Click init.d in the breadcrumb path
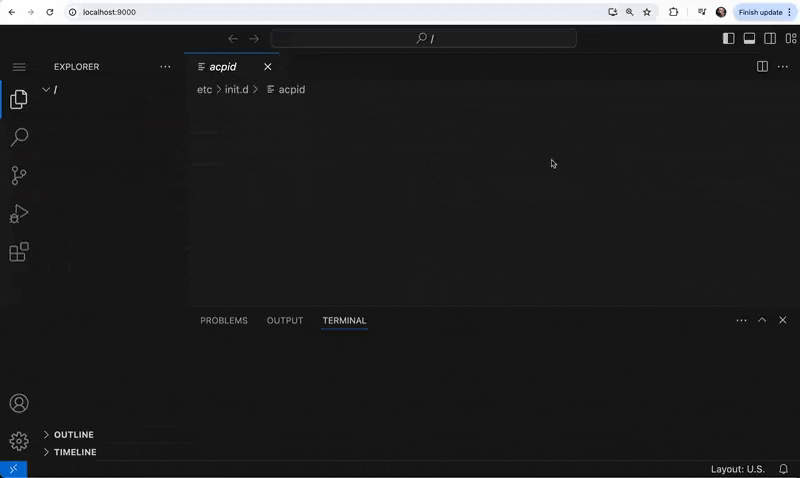The image size is (800, 478). point(236,90)
